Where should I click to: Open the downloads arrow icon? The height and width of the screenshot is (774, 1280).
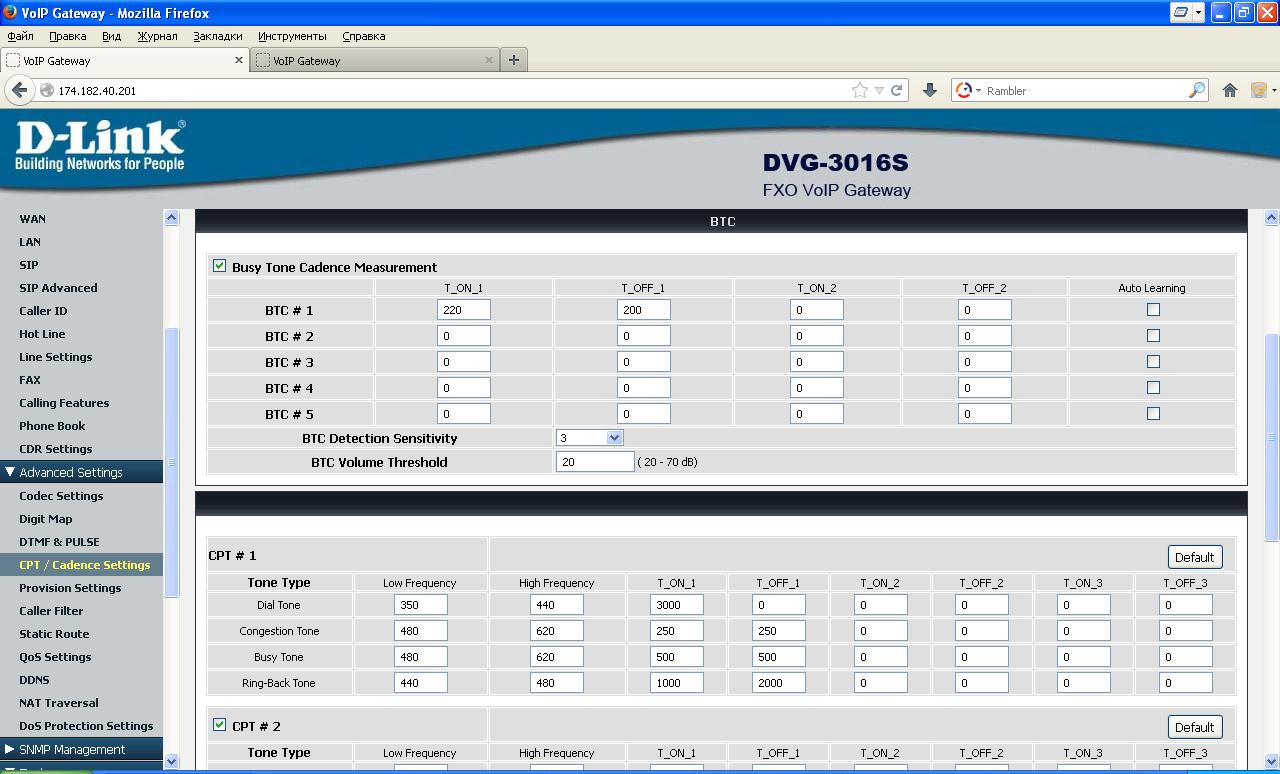coord(929,90)
